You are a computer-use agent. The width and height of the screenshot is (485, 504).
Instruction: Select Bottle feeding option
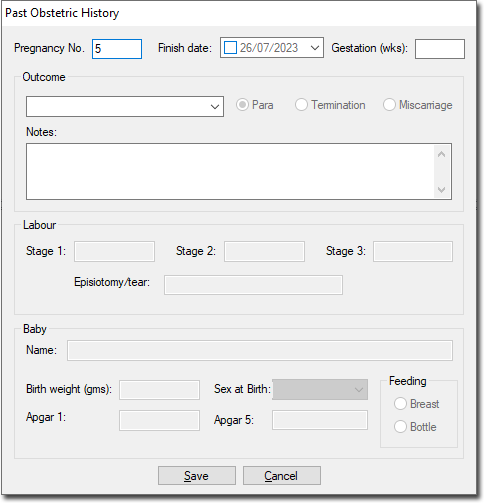[x=400, y=427]
